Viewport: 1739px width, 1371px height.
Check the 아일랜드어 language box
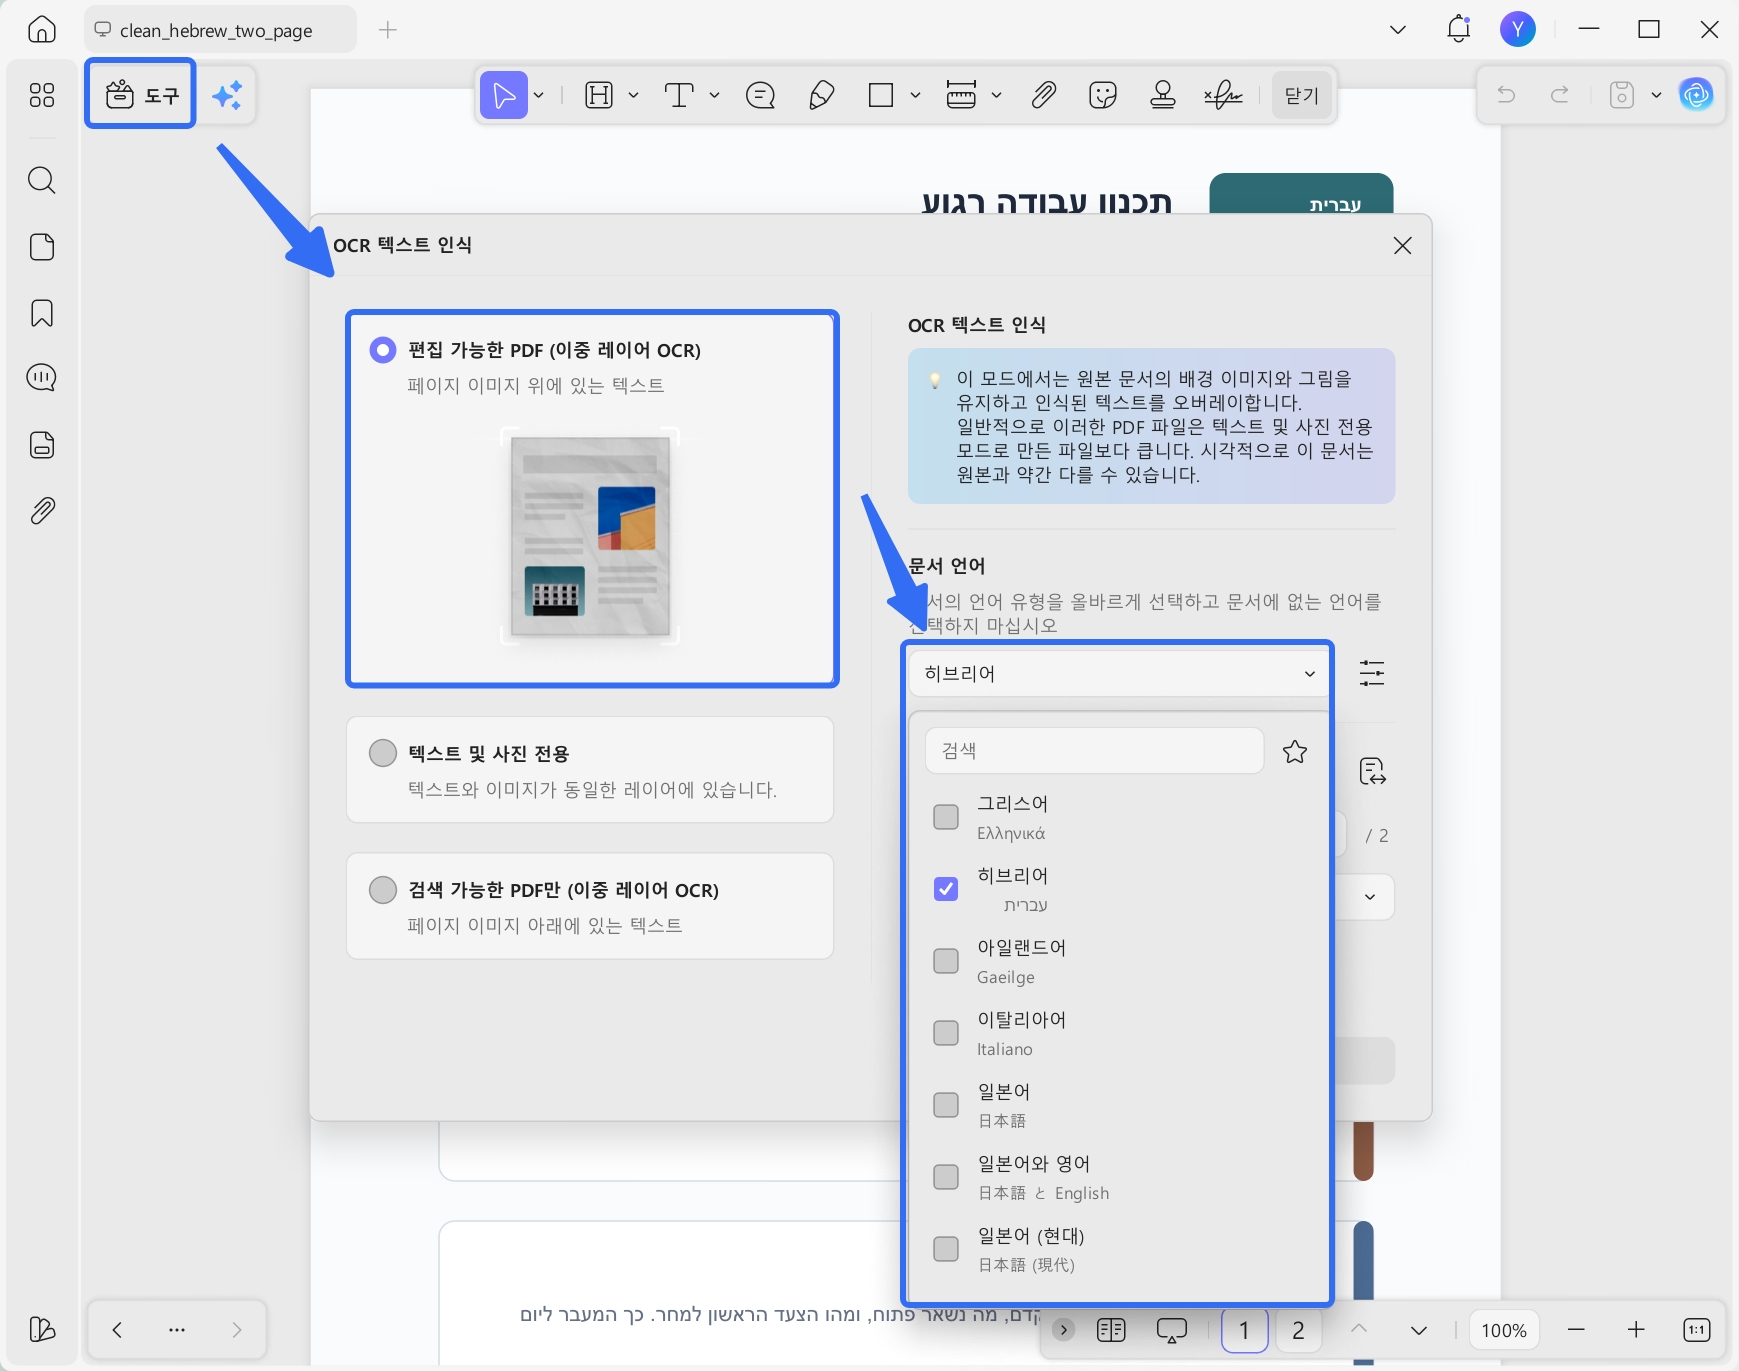(945, 961)
